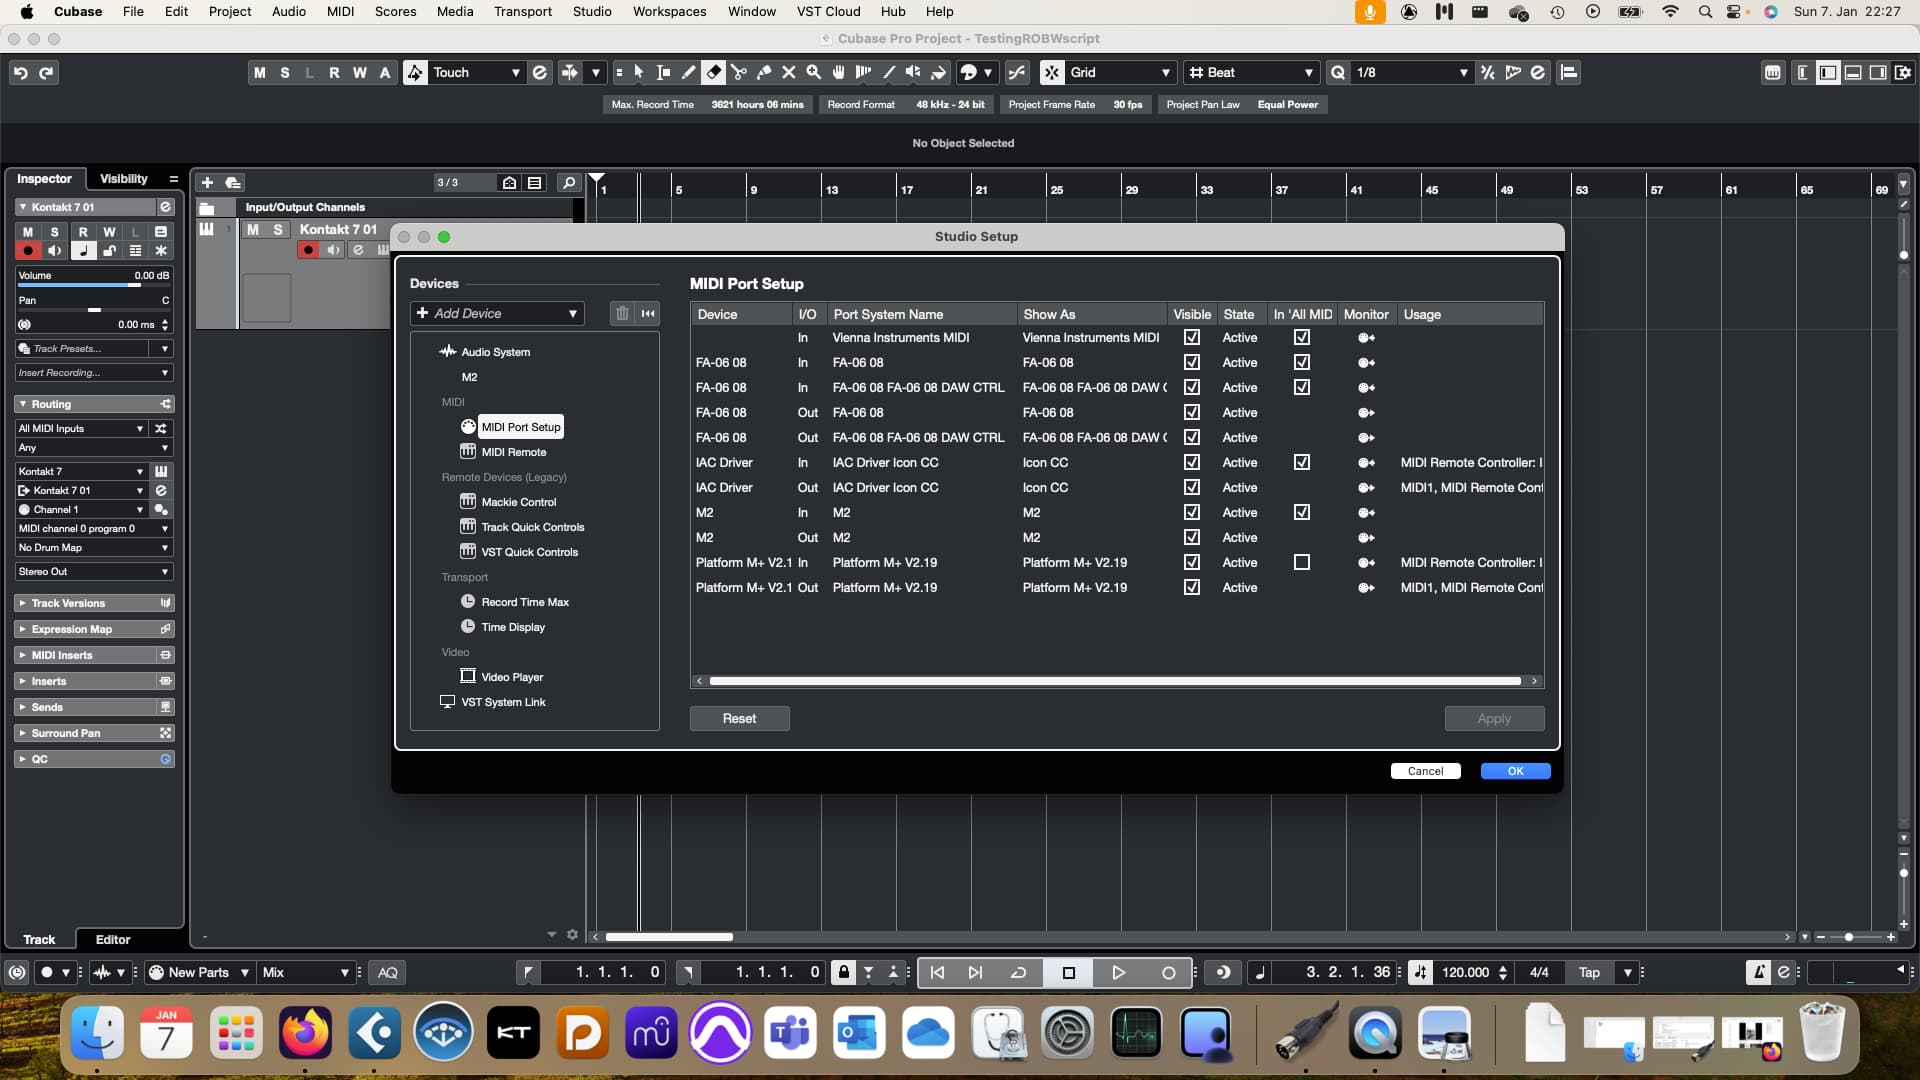Click the Redo arrow in toolbar
The height and width of the screenshot is (1080, 1920).
coord(46,72)
